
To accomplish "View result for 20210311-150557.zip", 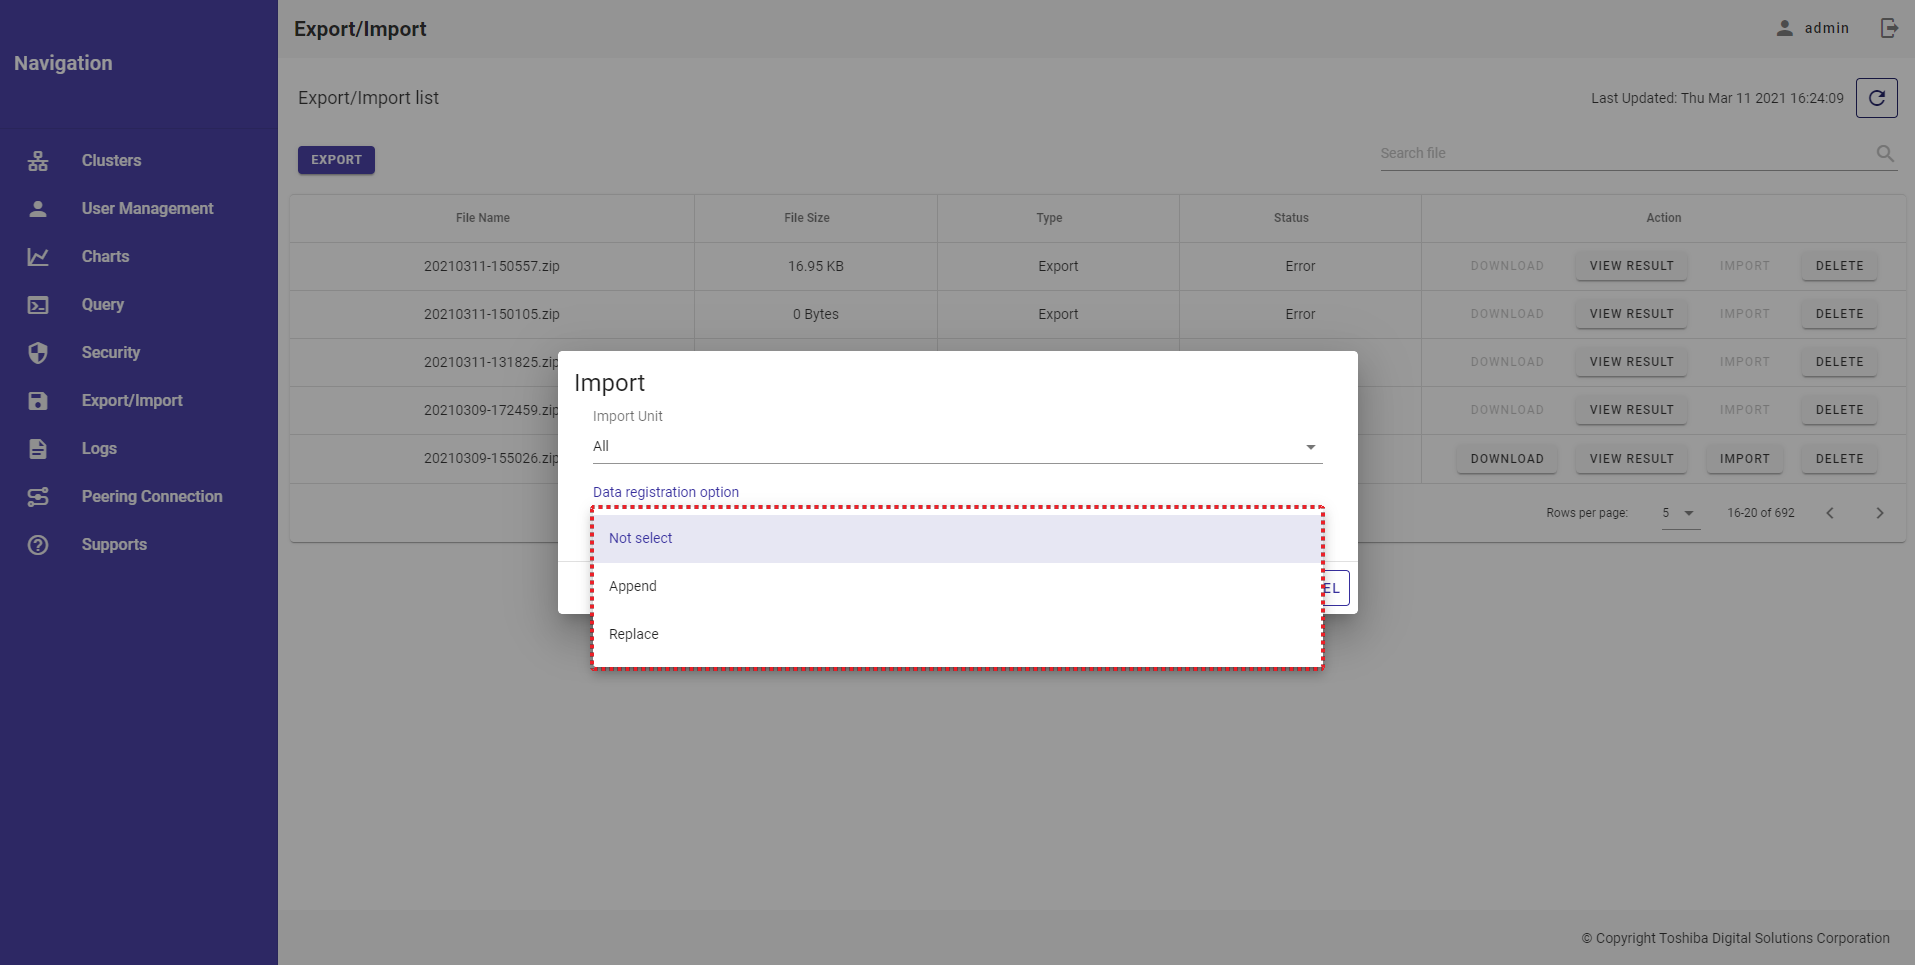I will tap(1631, 266).
